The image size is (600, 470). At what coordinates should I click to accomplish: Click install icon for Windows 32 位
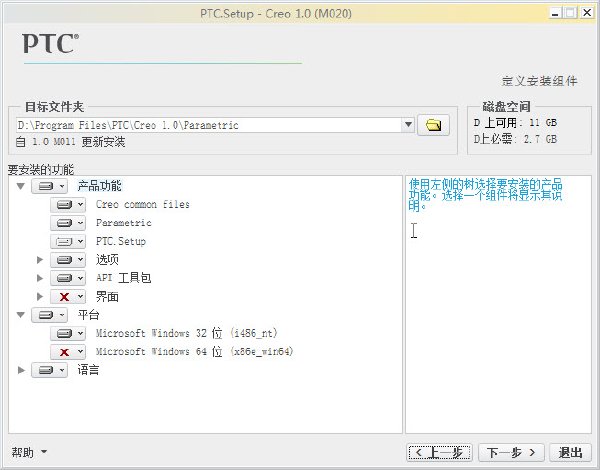click(x=68, y=333)
